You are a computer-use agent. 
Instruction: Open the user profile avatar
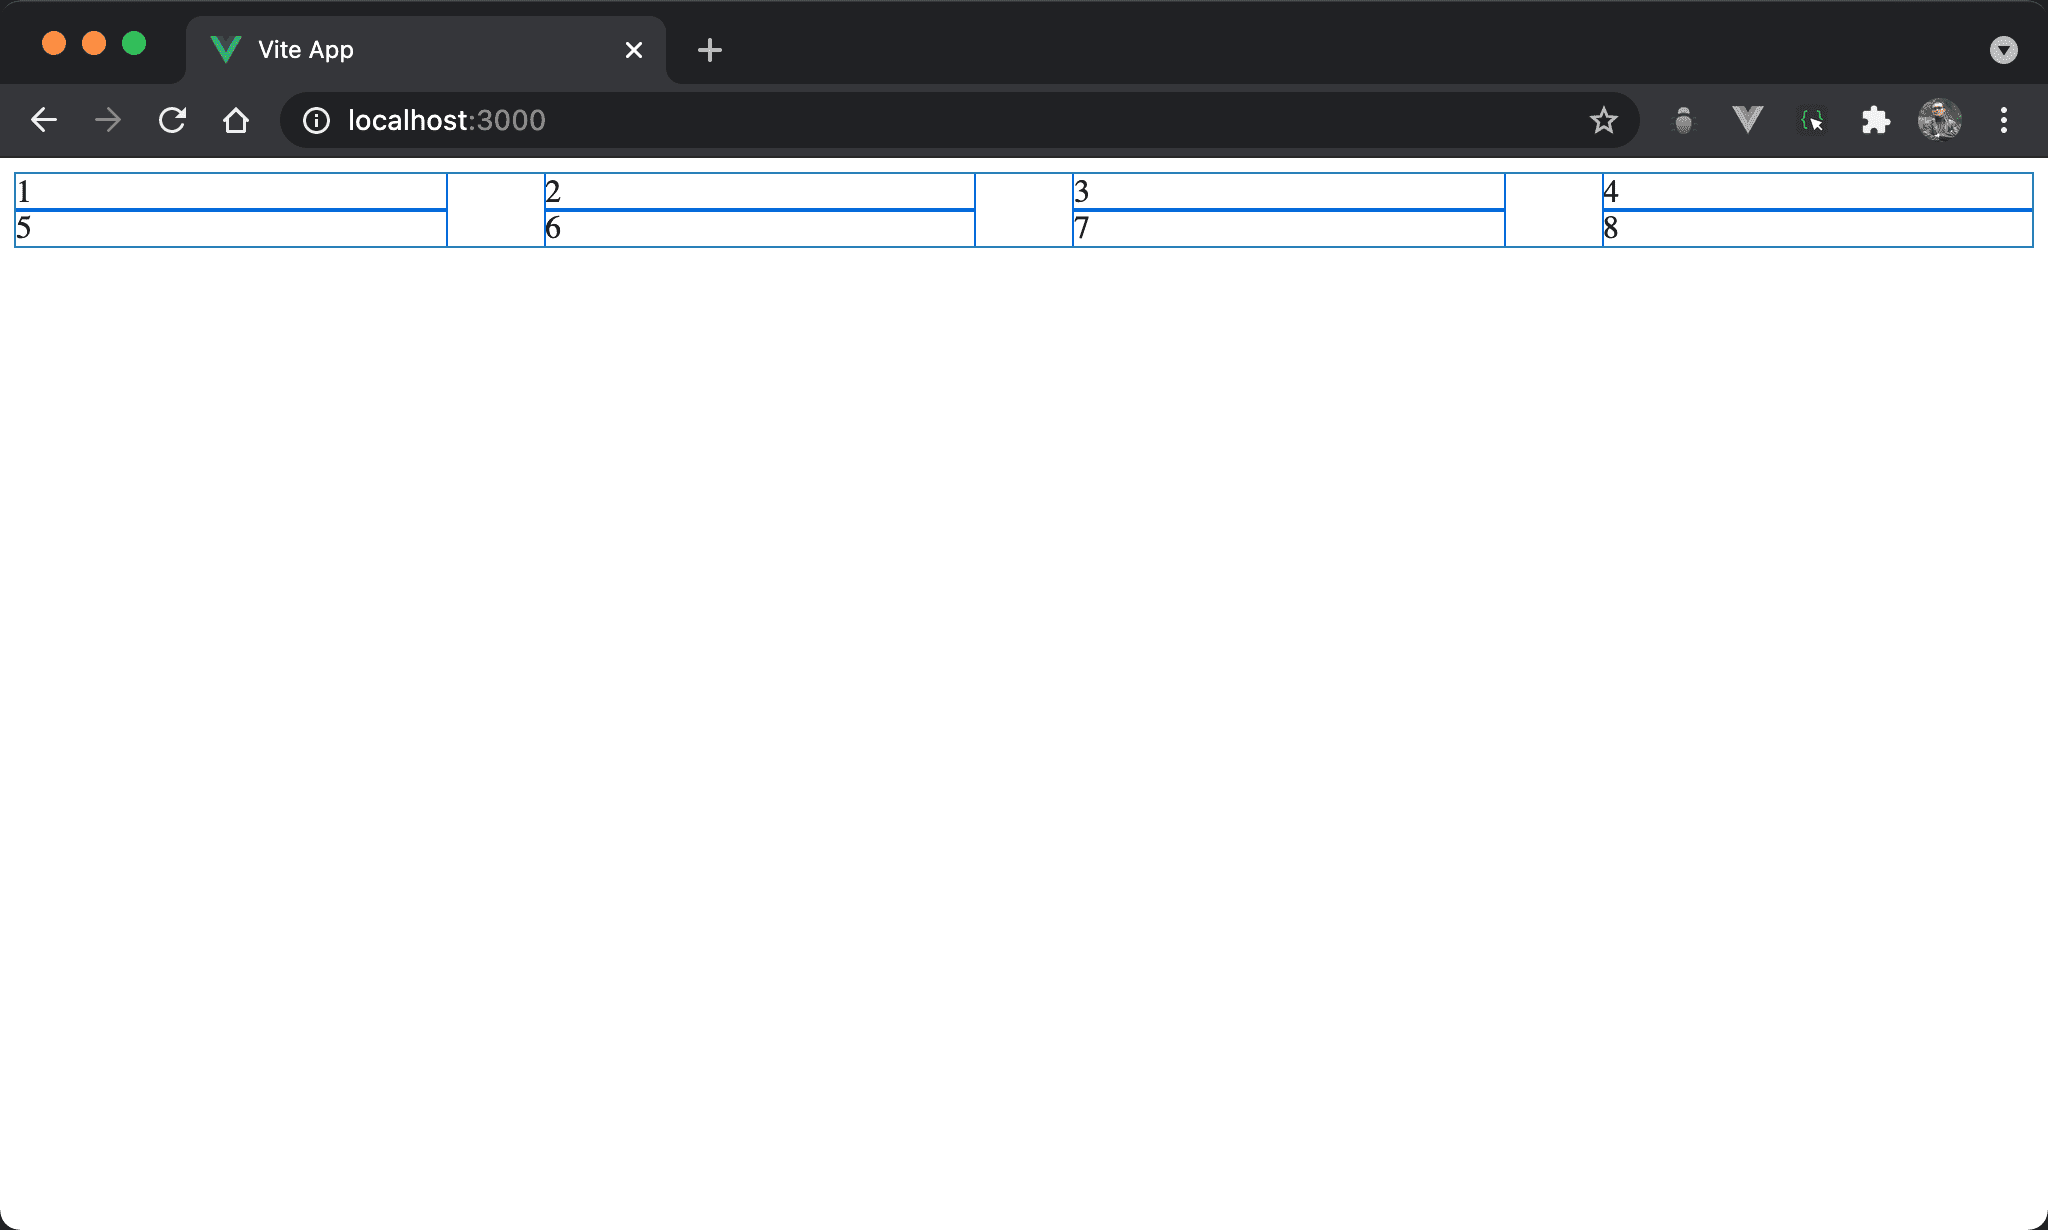tap(1939, 121)
